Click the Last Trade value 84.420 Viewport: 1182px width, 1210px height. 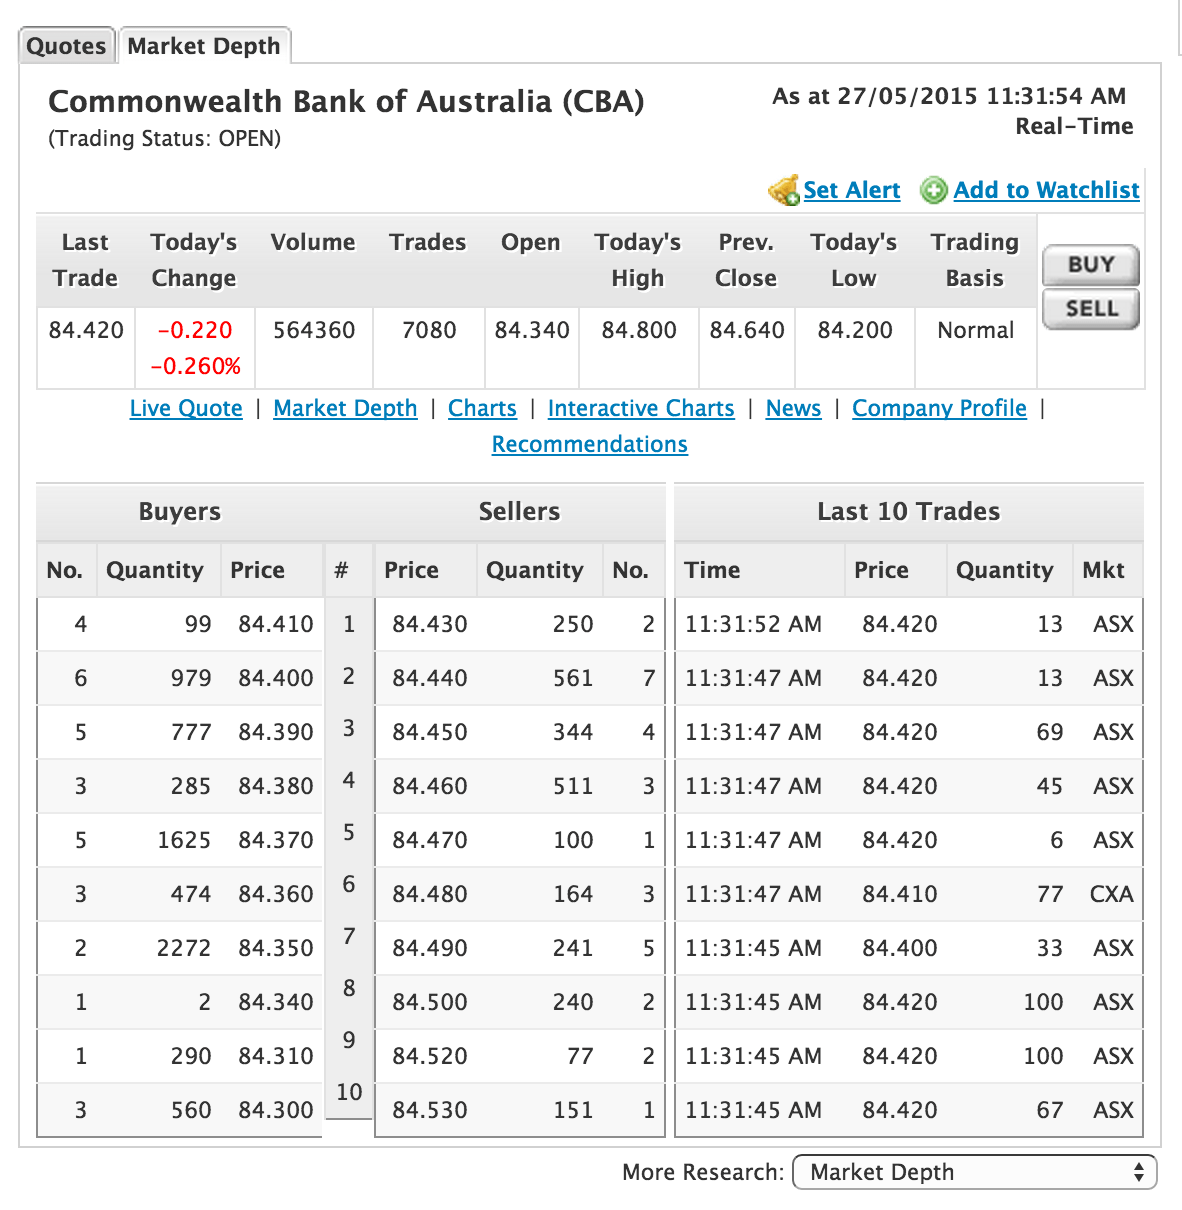pyautogui.click(x=86, y=330)
